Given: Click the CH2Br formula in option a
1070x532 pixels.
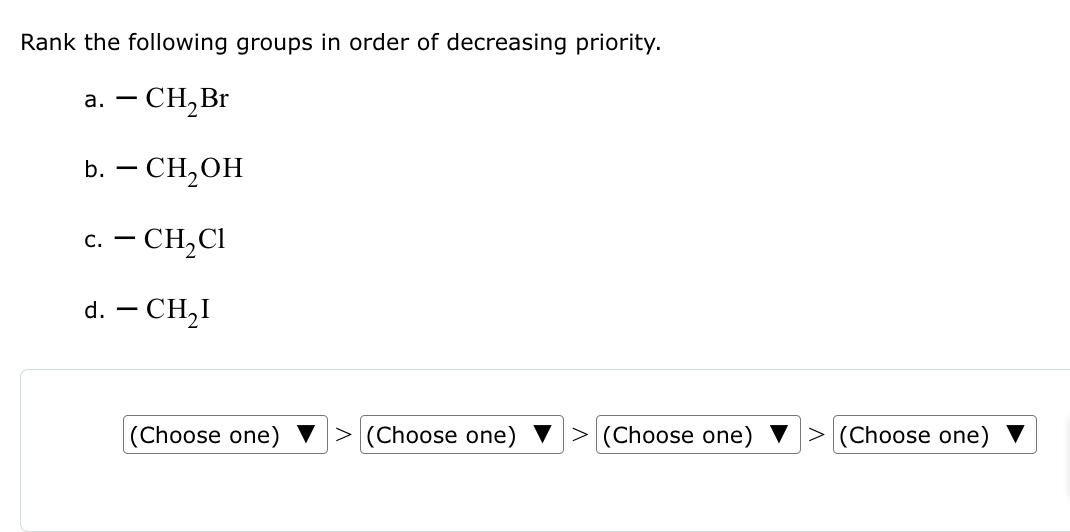Looking at the screenshot, I should (187, 99).
